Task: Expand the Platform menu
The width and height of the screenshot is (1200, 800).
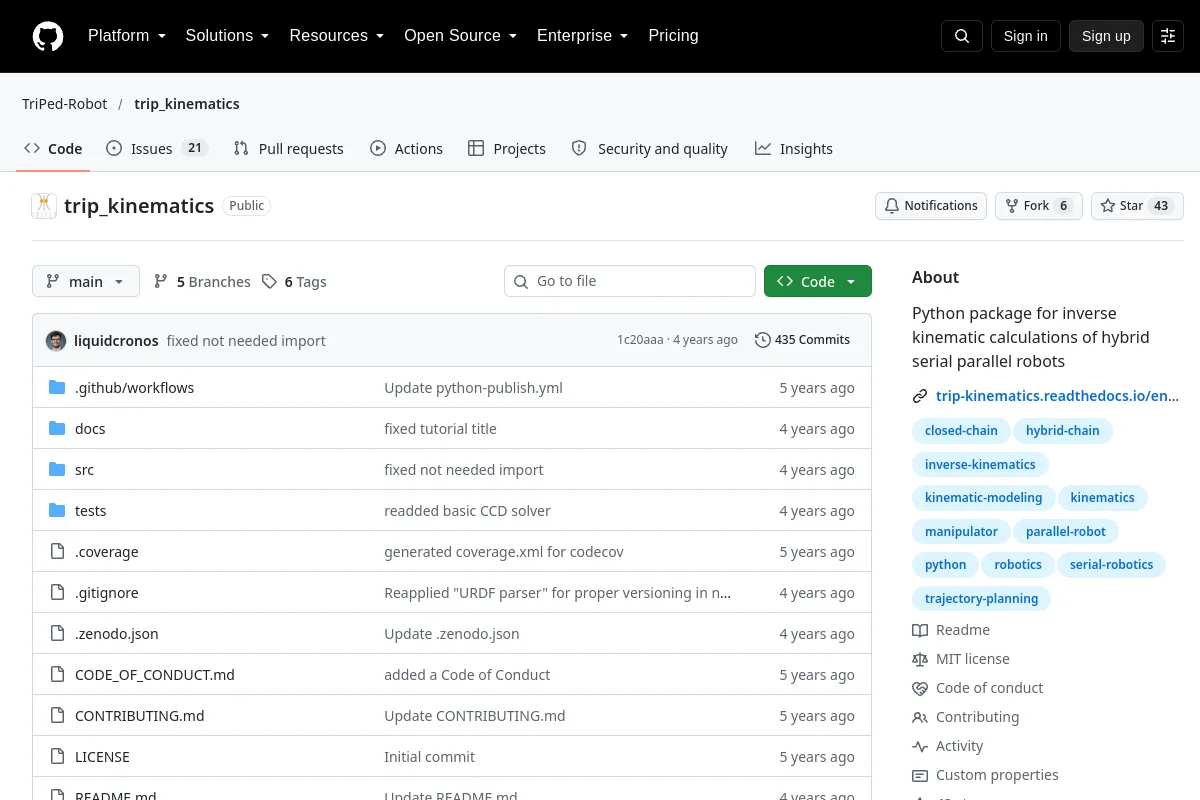Action: (x=127, y=36)
